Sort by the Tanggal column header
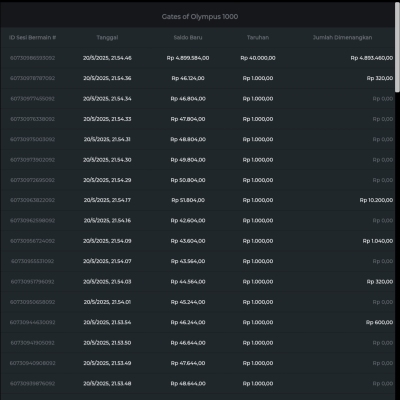Screen dimensions: 400x400 107,38
